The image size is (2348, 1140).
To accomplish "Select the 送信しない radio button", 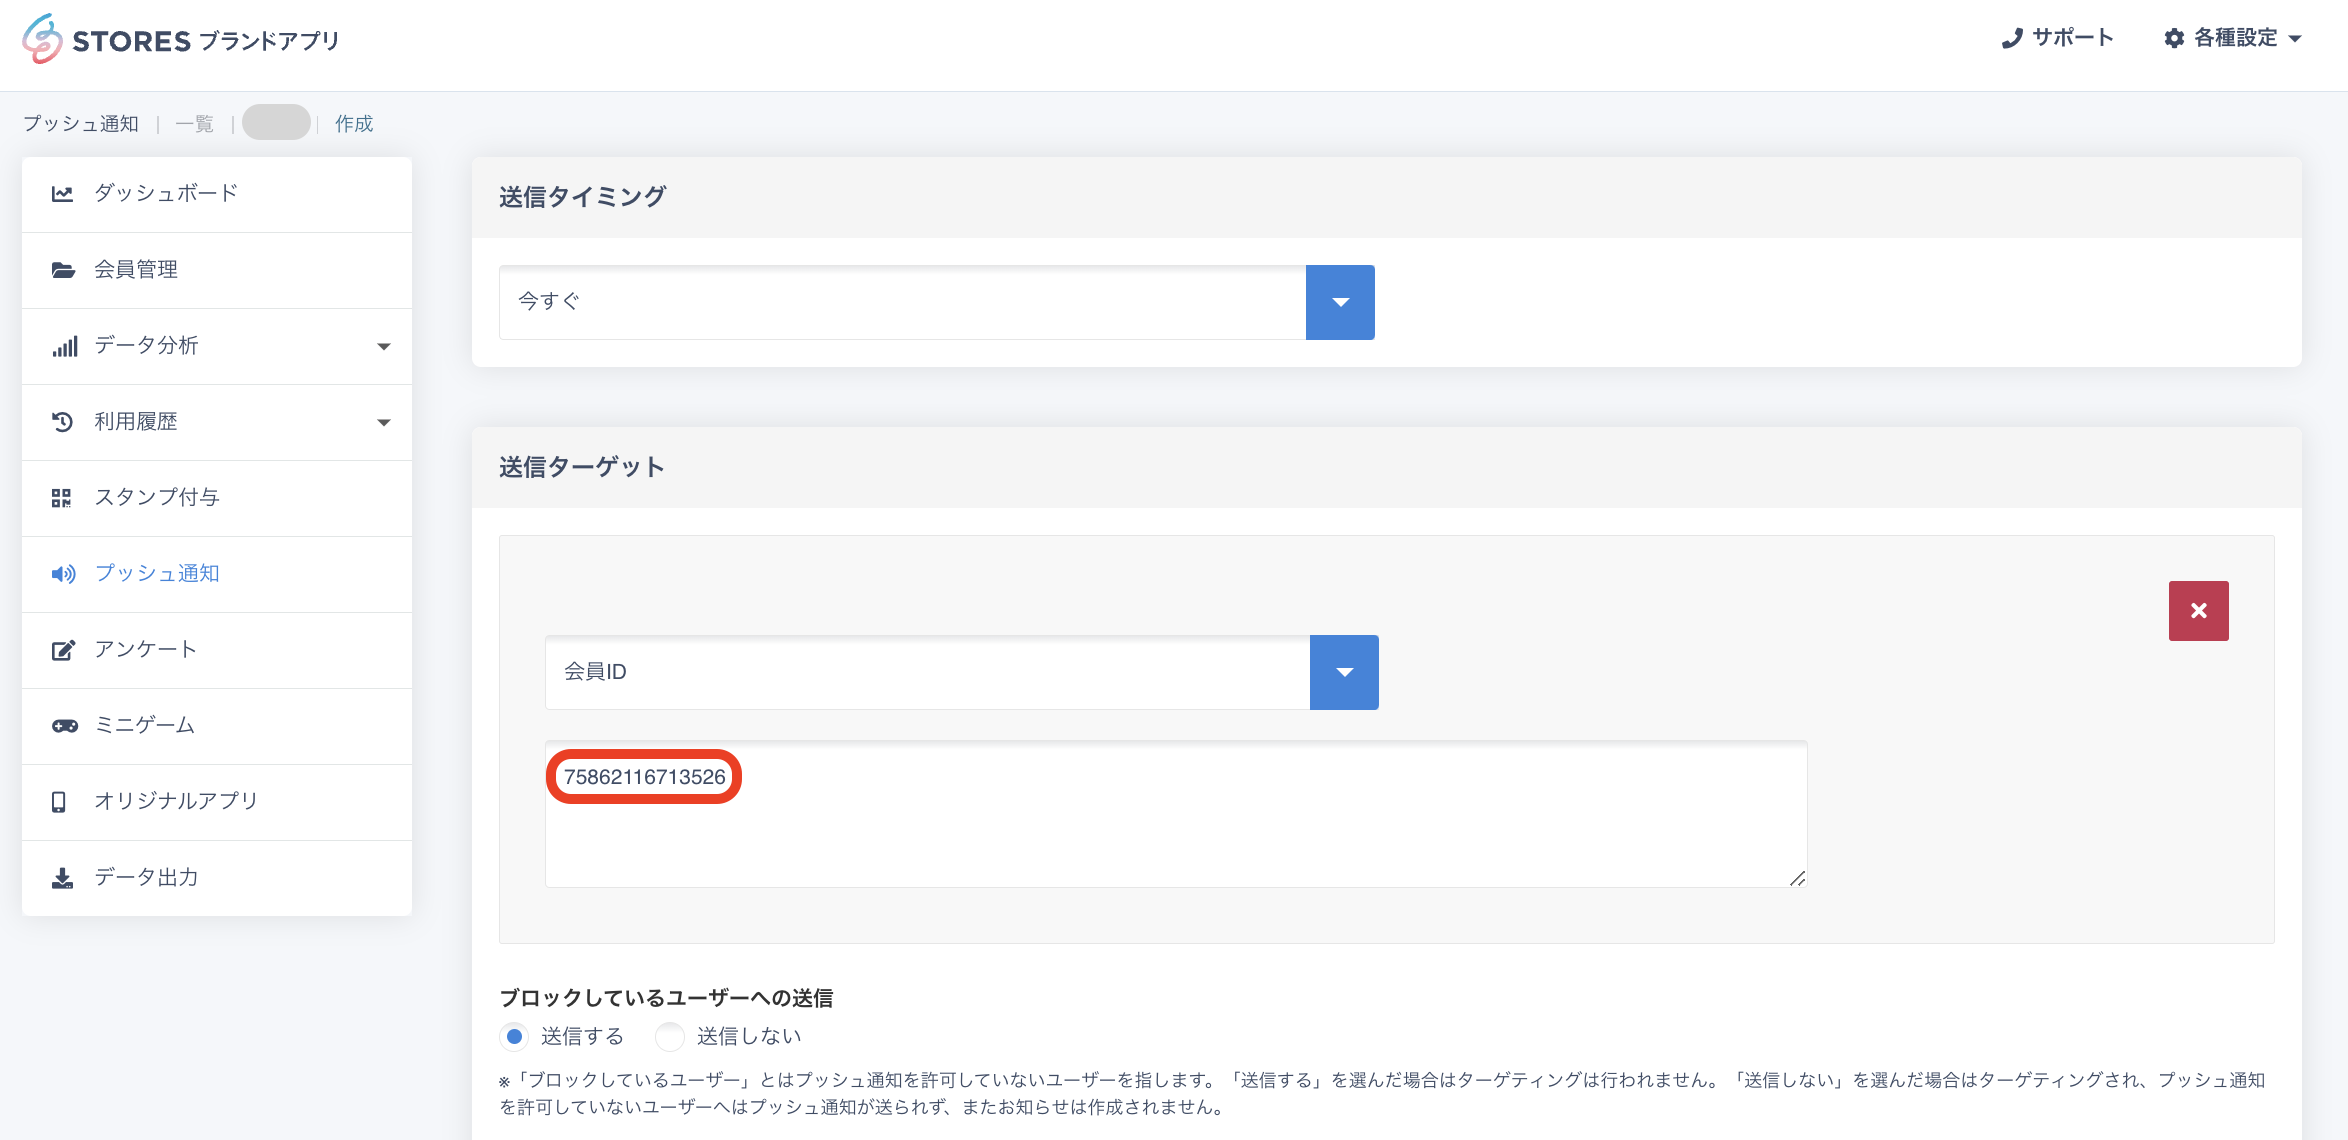I will 670,1037.
